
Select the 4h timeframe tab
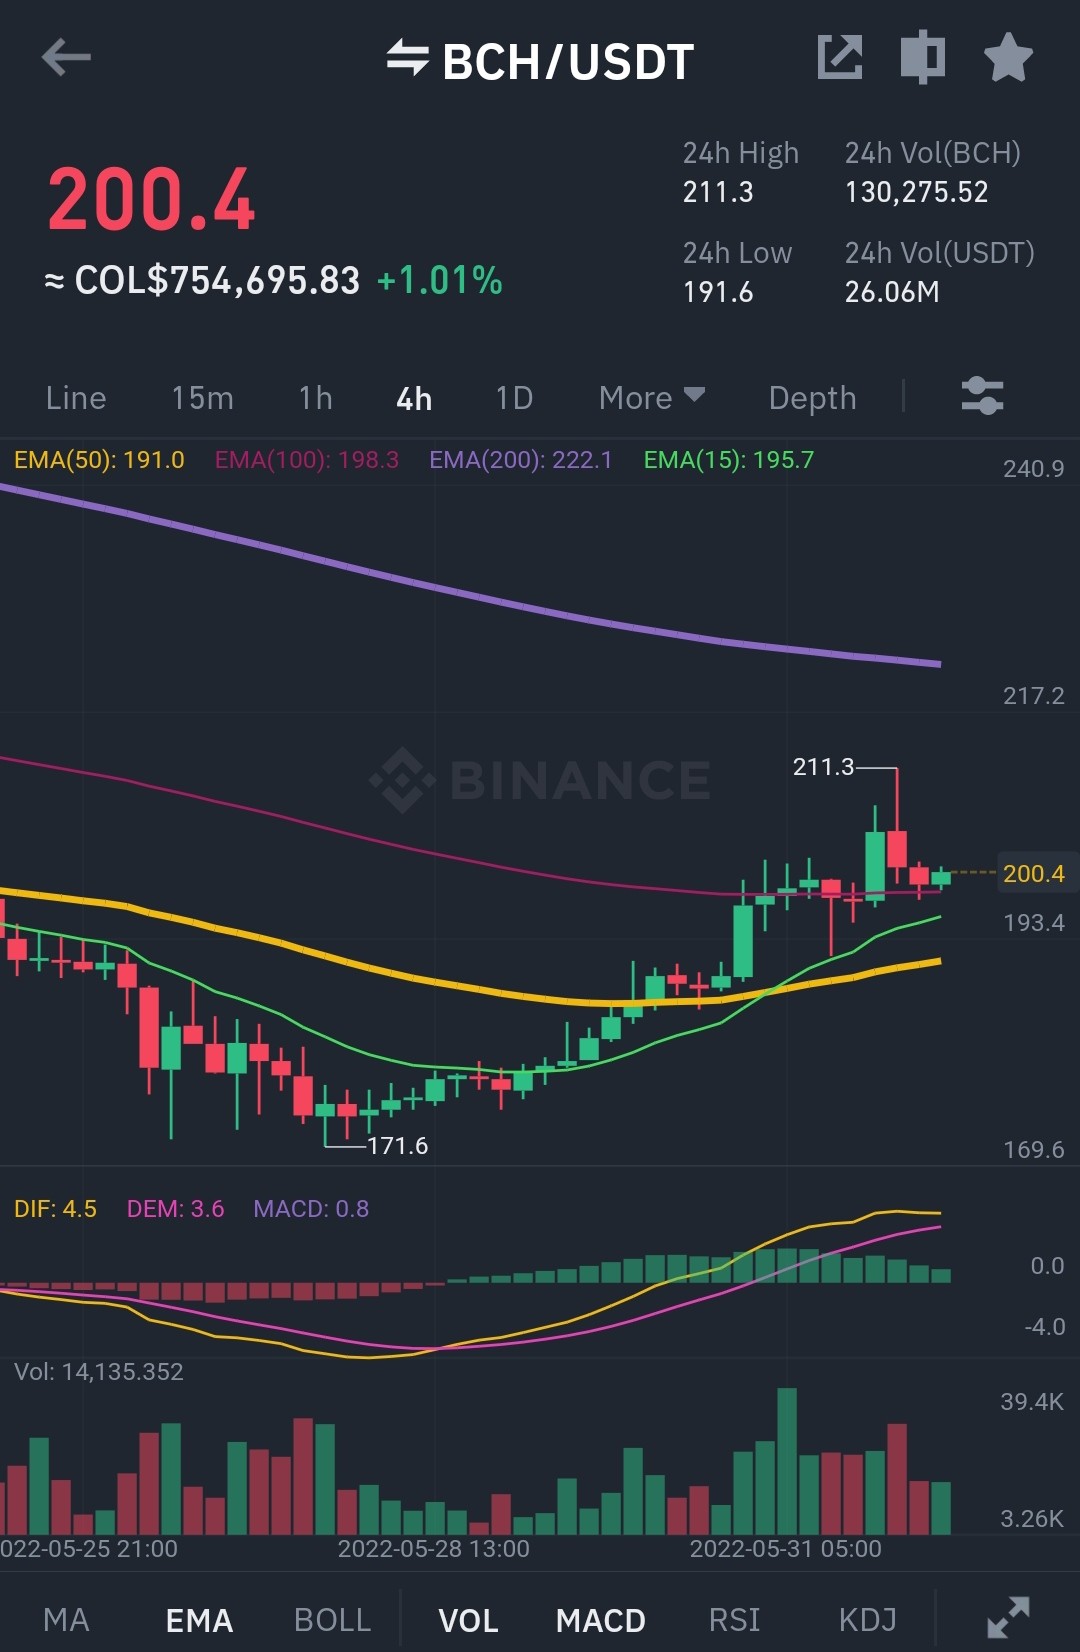pyautogui.click(x=414, y=398)
